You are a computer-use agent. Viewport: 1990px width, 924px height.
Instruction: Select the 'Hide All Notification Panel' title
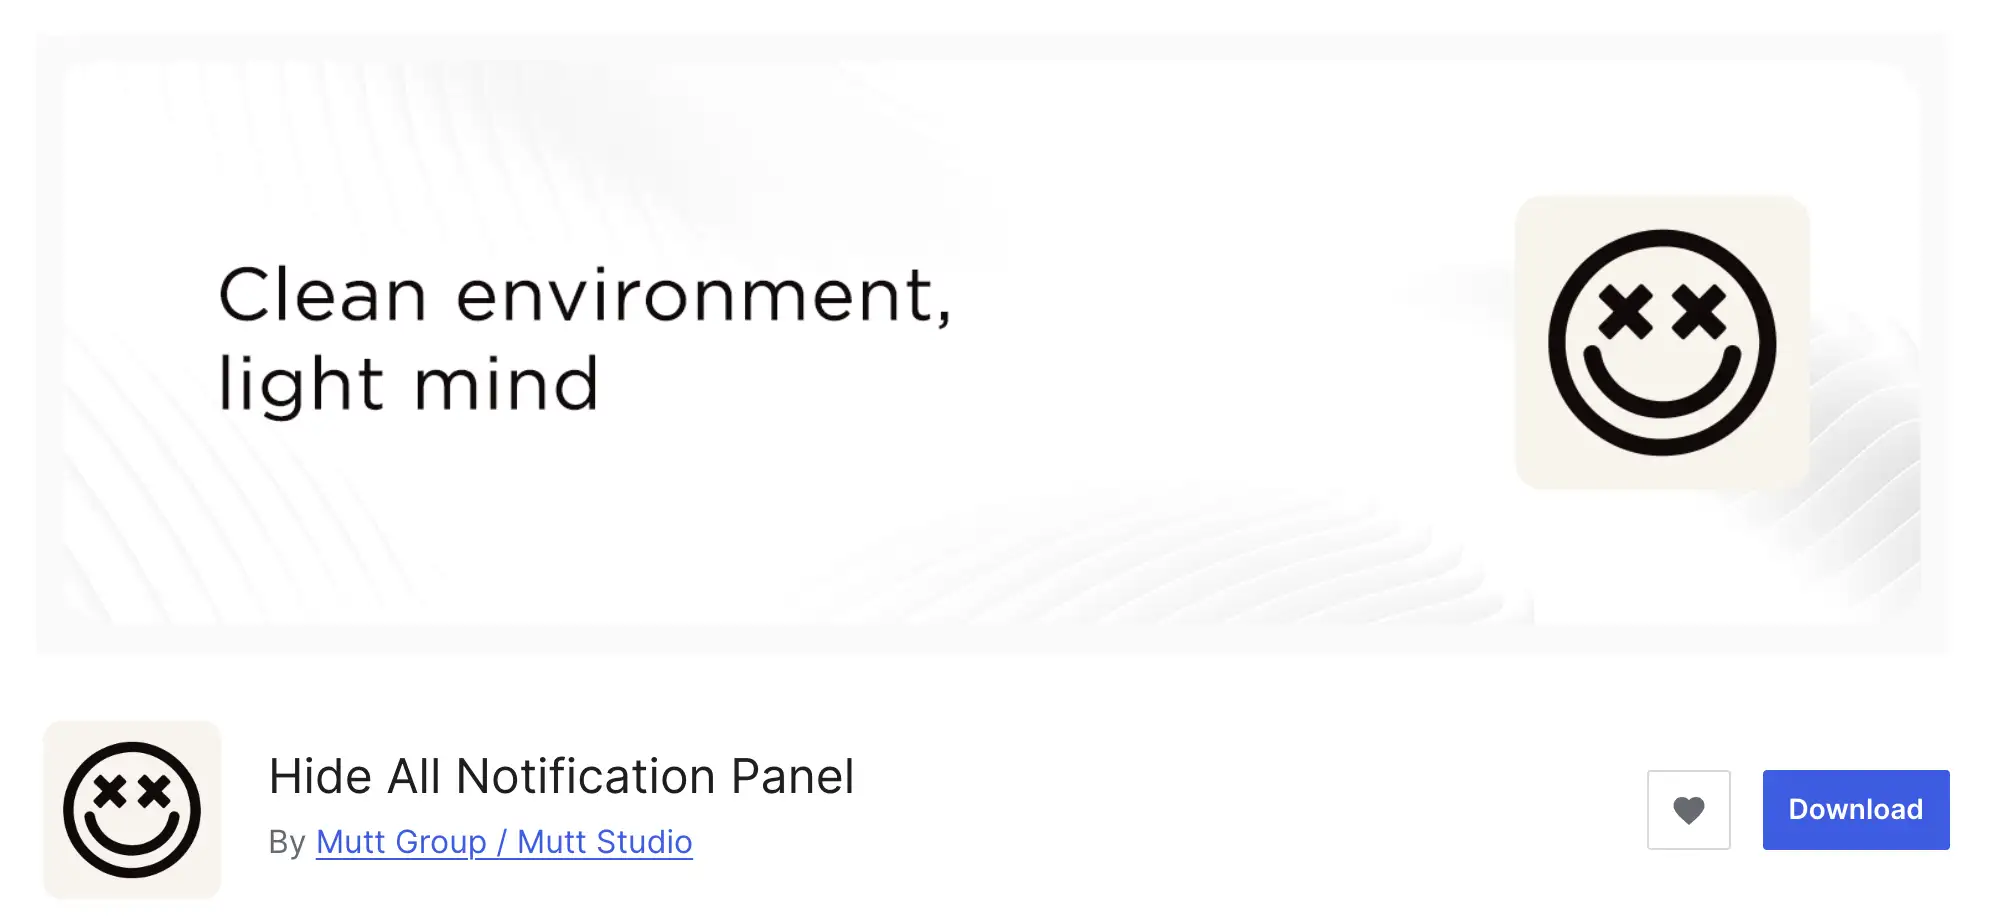tap(561, 777)
